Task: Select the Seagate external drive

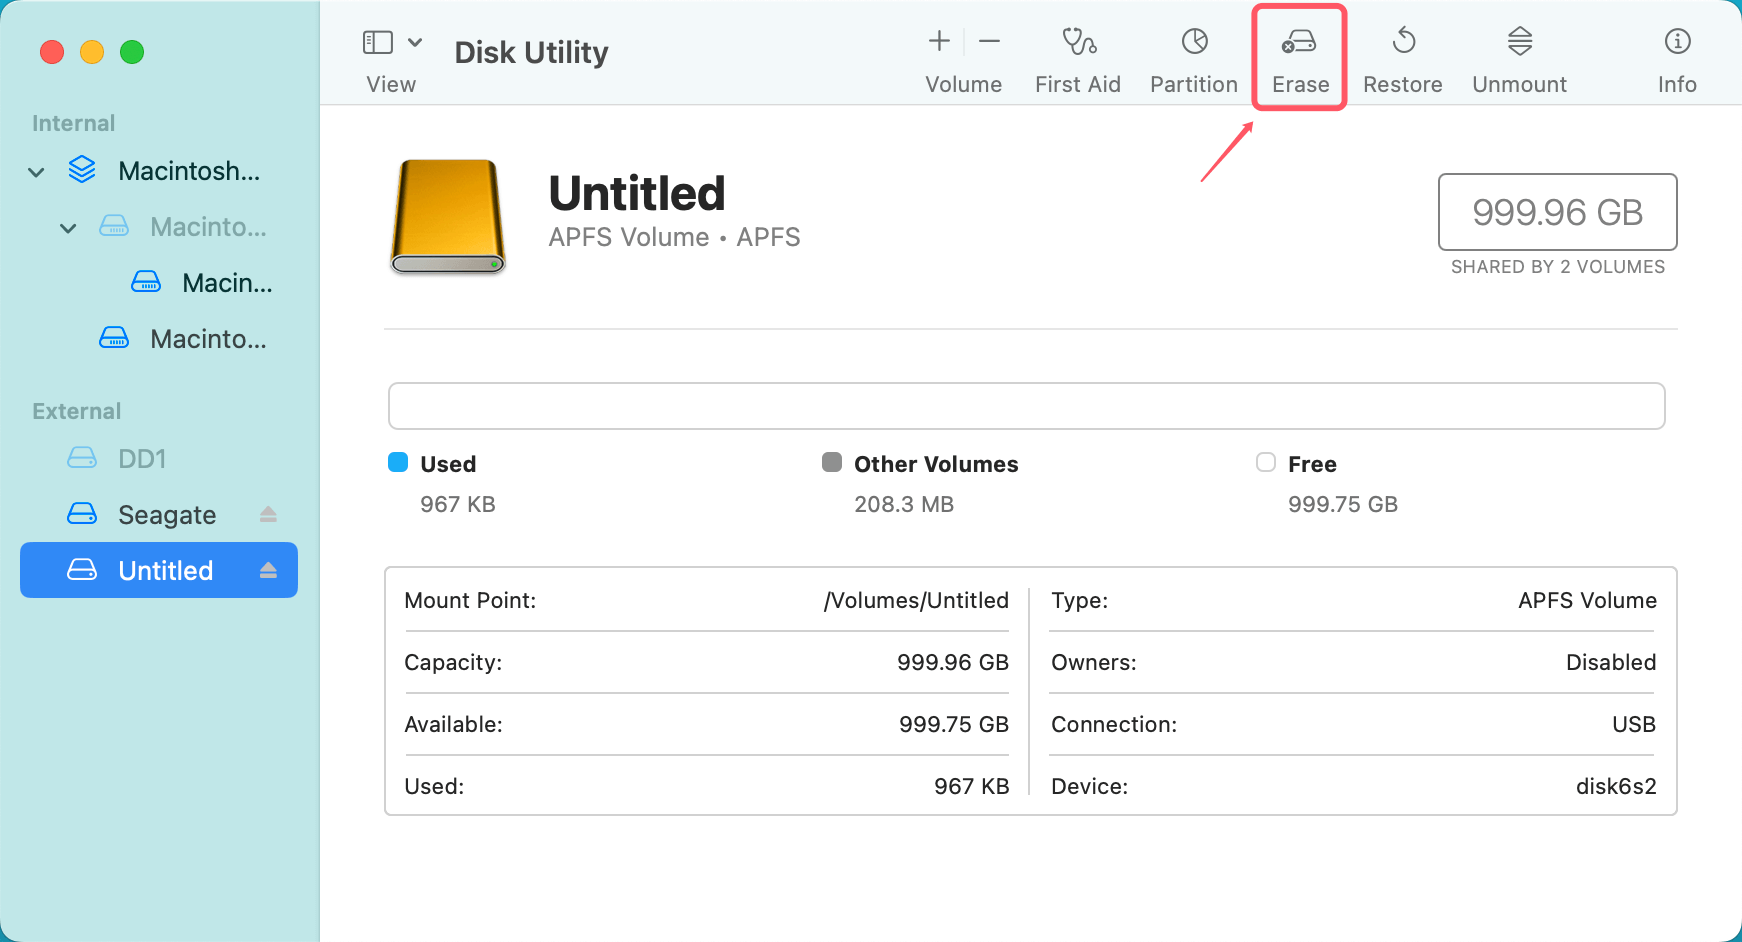Action: tap(166, 515)
